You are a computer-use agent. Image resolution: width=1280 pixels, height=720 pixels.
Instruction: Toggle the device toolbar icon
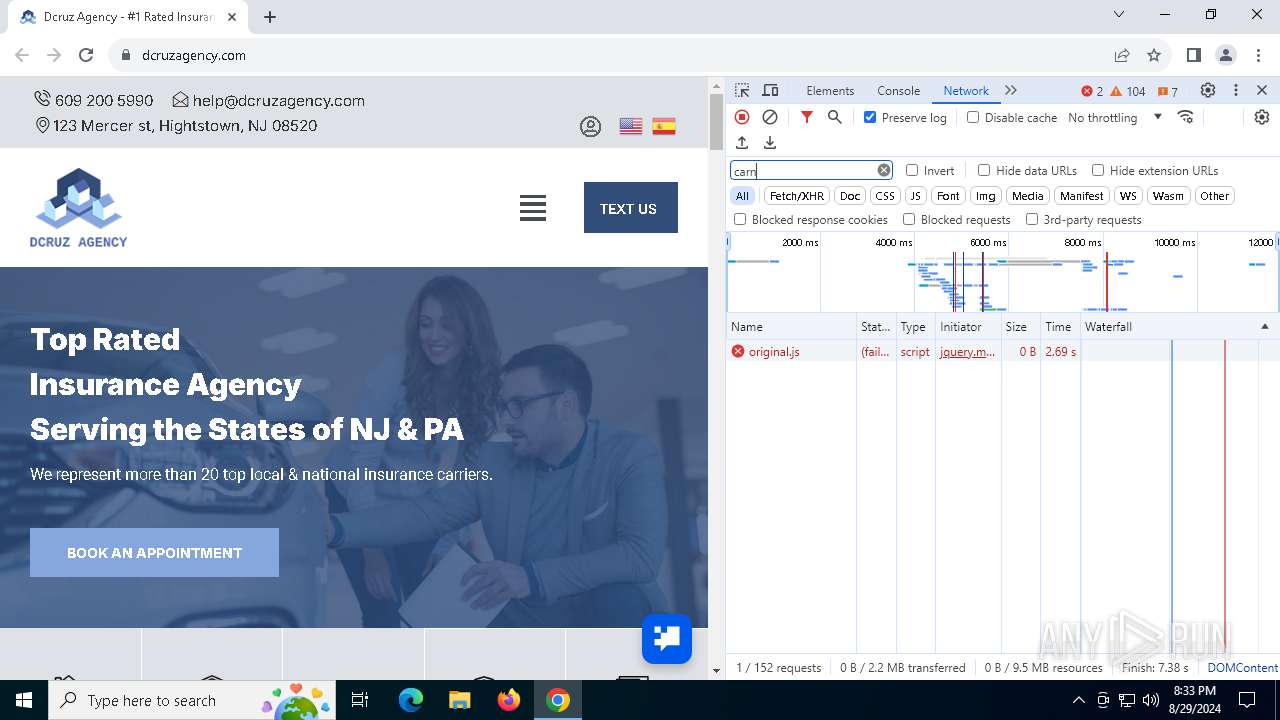click(x=770, y=90)
